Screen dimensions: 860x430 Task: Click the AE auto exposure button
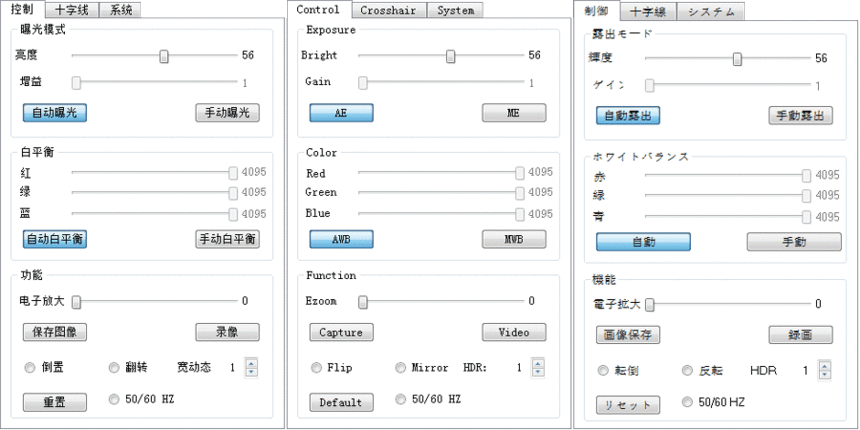point(341,113)
